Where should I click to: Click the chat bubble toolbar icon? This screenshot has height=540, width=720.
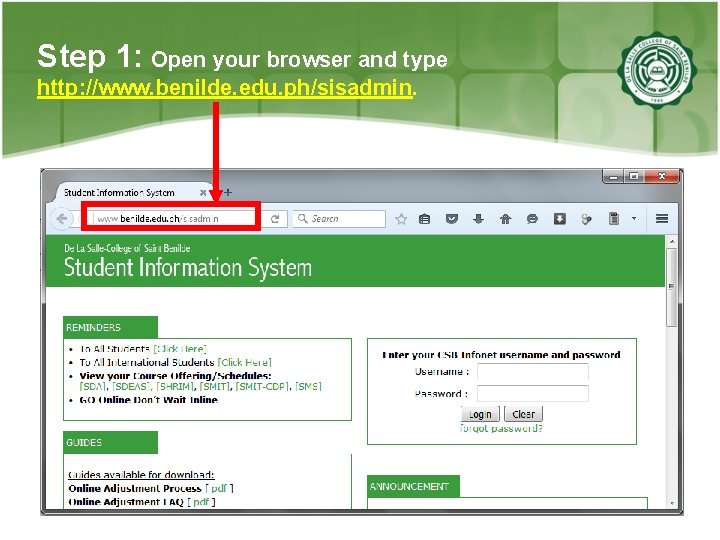pos(532,219)
